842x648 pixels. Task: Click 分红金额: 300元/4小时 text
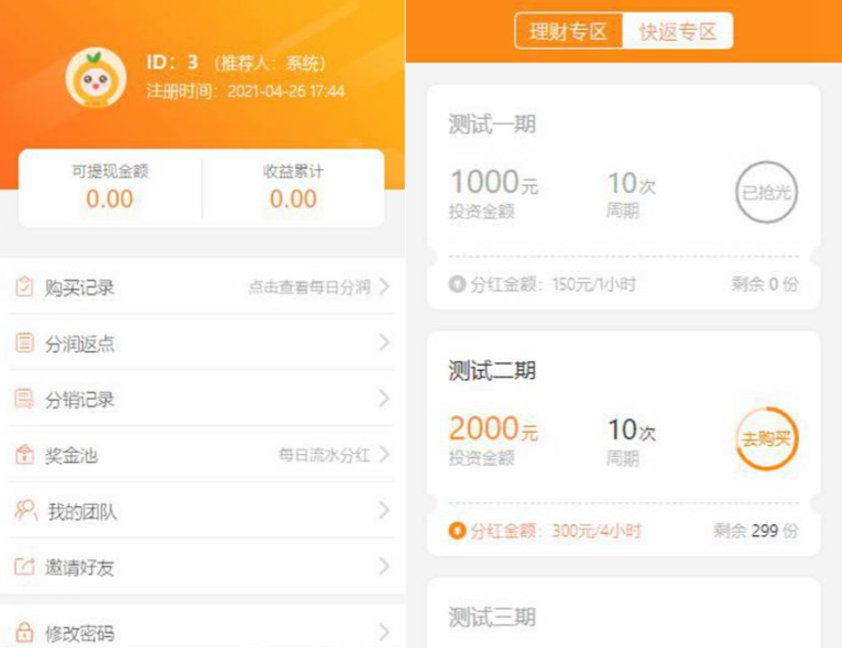pos(556,531)
